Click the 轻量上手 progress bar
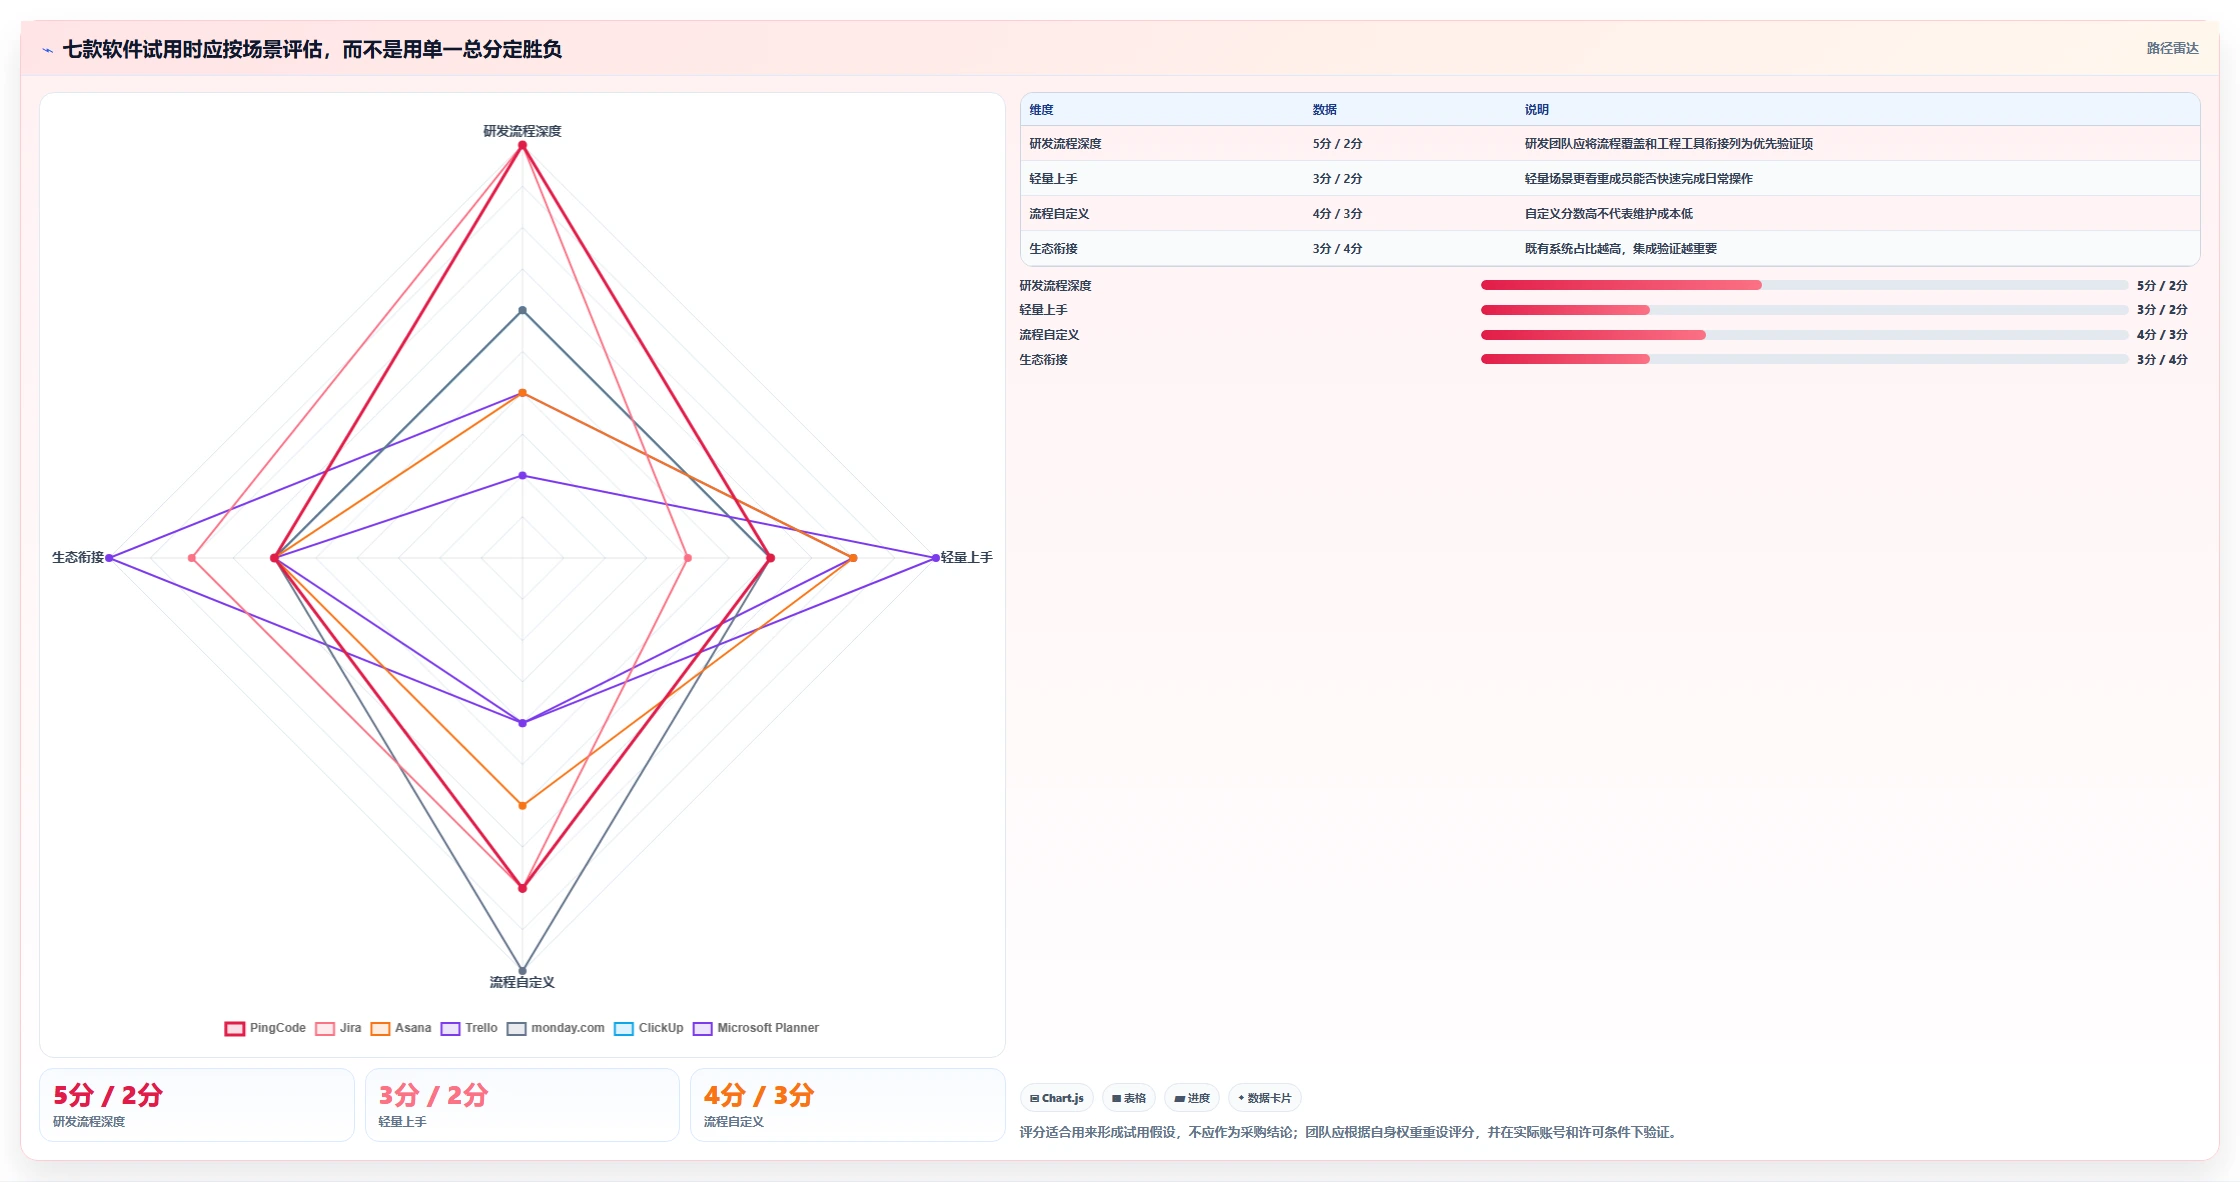 [x=1804, y=310]
